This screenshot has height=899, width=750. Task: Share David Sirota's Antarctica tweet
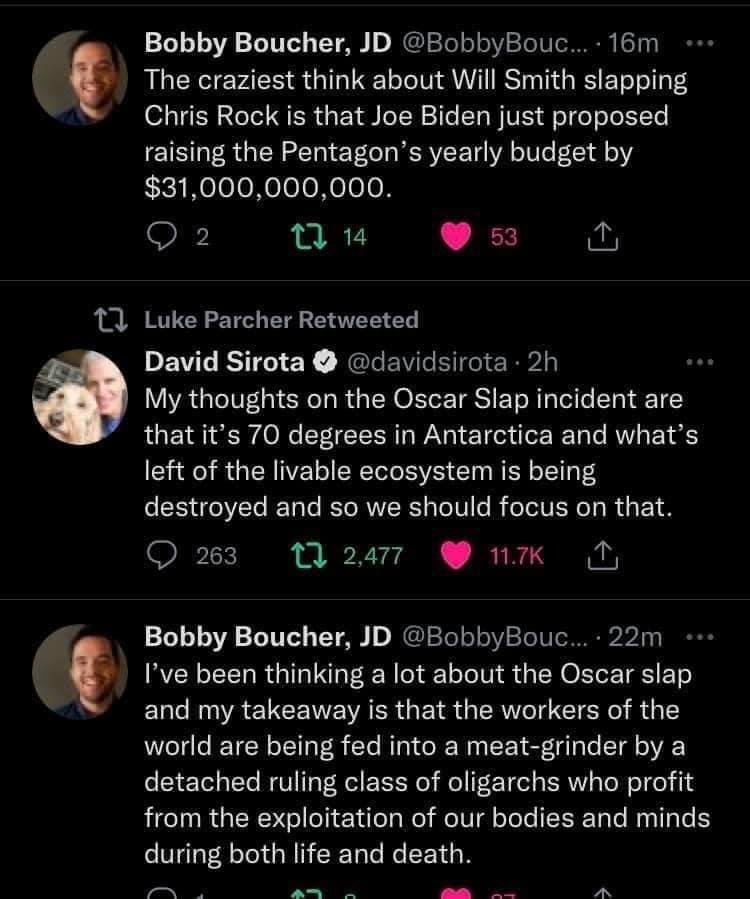tap(602, 555)
